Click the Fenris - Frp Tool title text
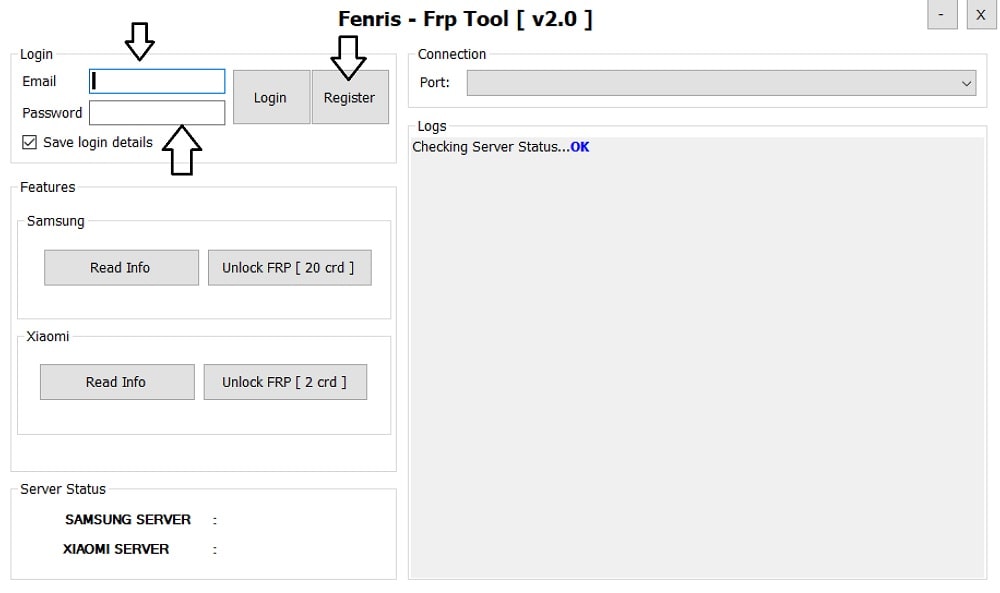The image size is (1000, 593). 465,18
